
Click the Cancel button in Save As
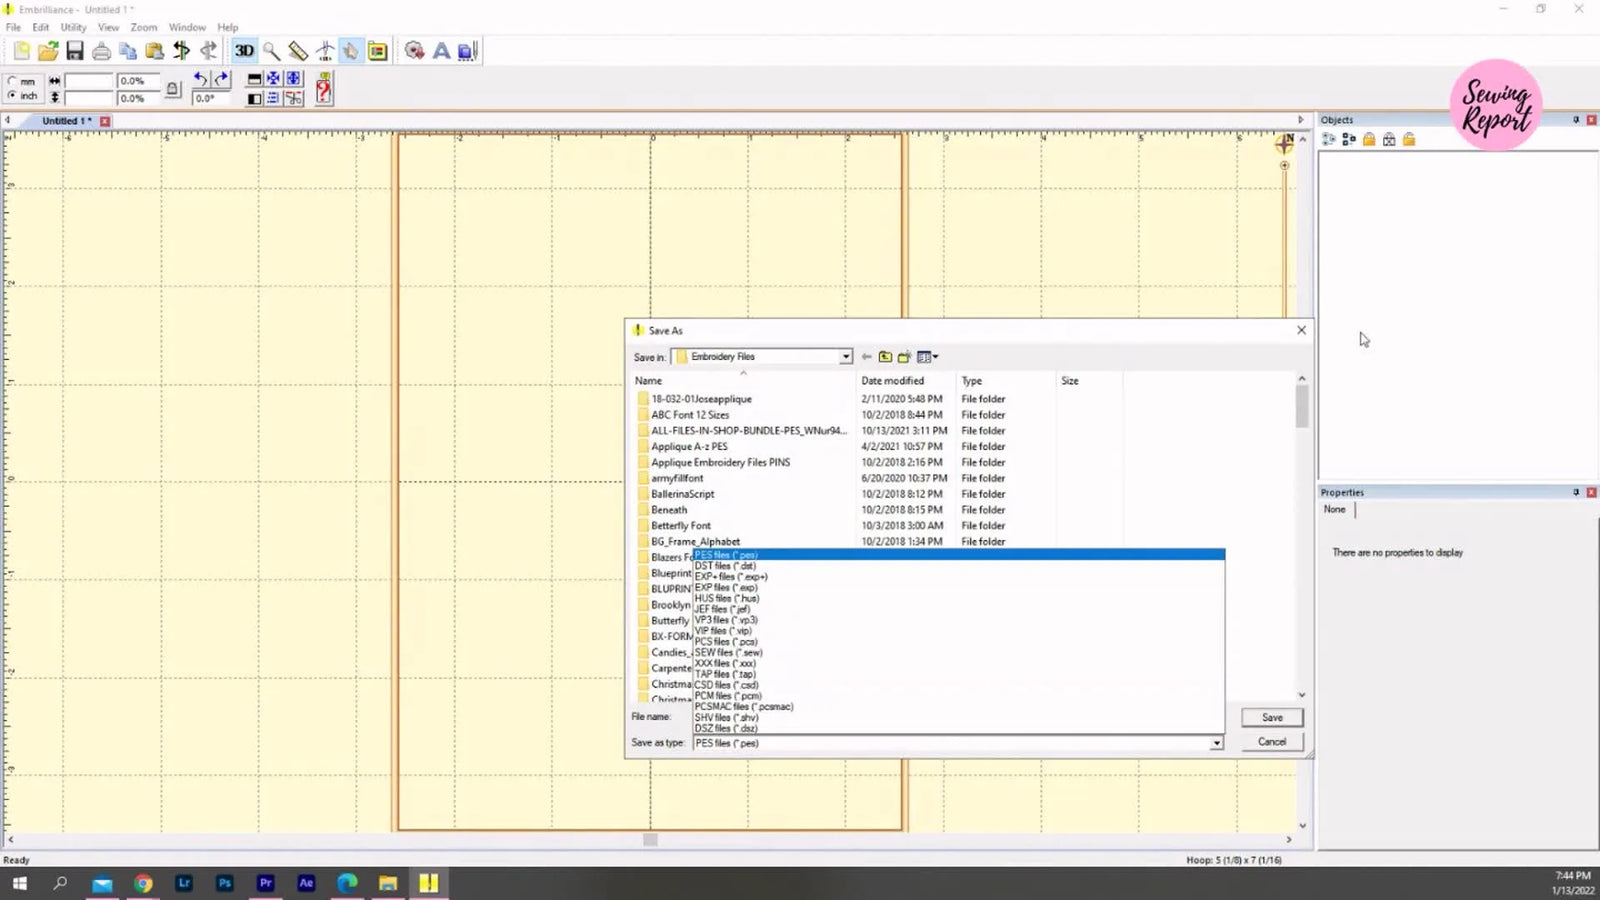click(x=1272, y=742)
